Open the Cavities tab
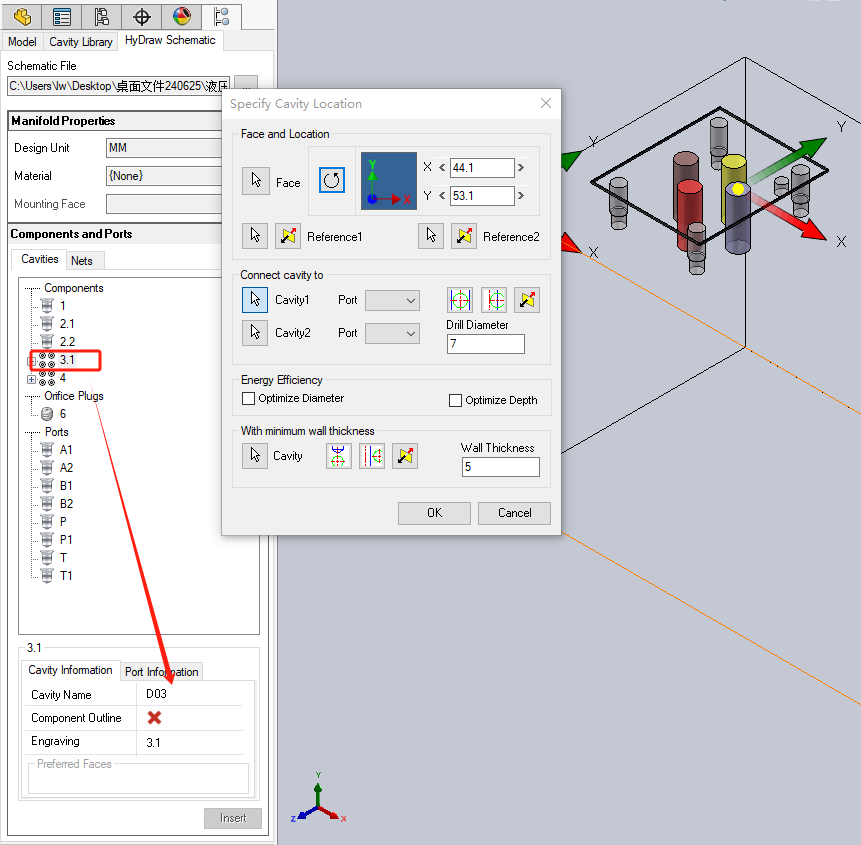This screenshot has width=861, height=845. coord(40,259)
